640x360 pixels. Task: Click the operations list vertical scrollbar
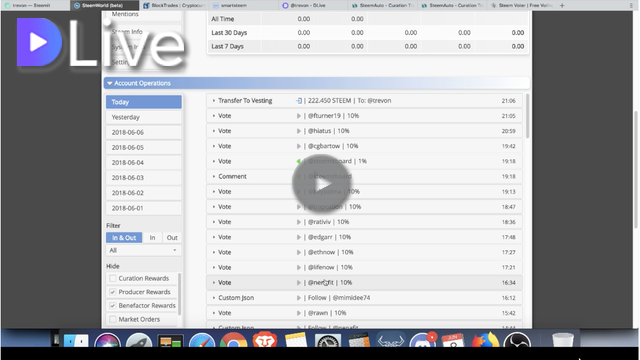[527, 116]
